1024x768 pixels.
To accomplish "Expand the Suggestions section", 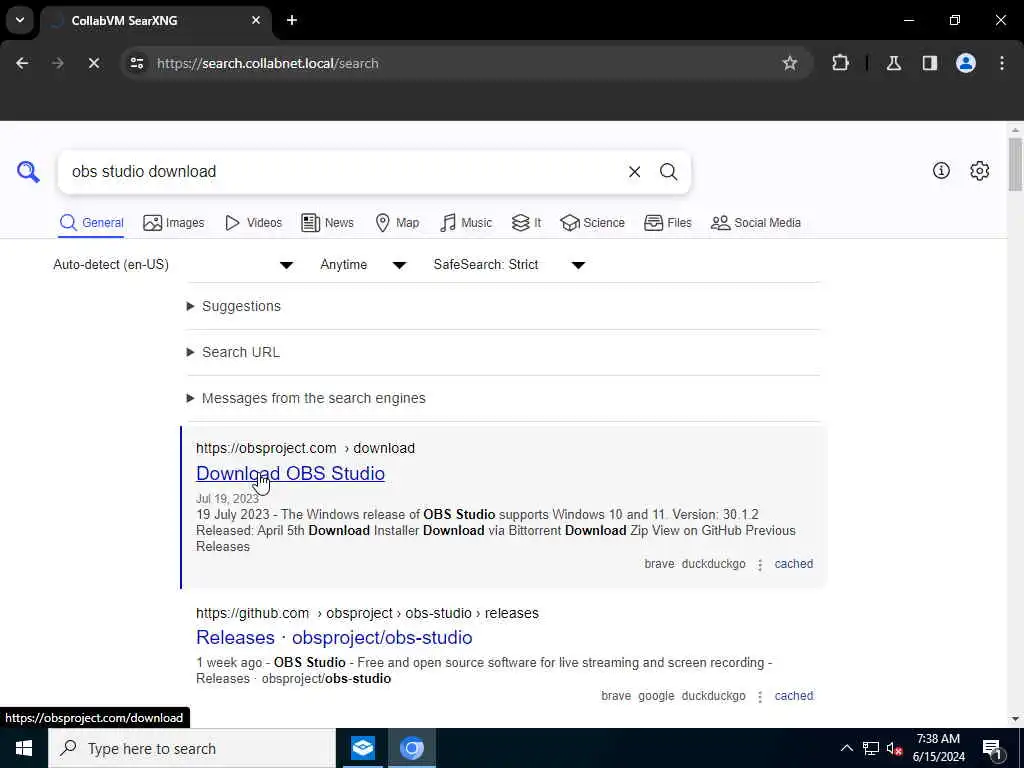I will pos(234,306).
